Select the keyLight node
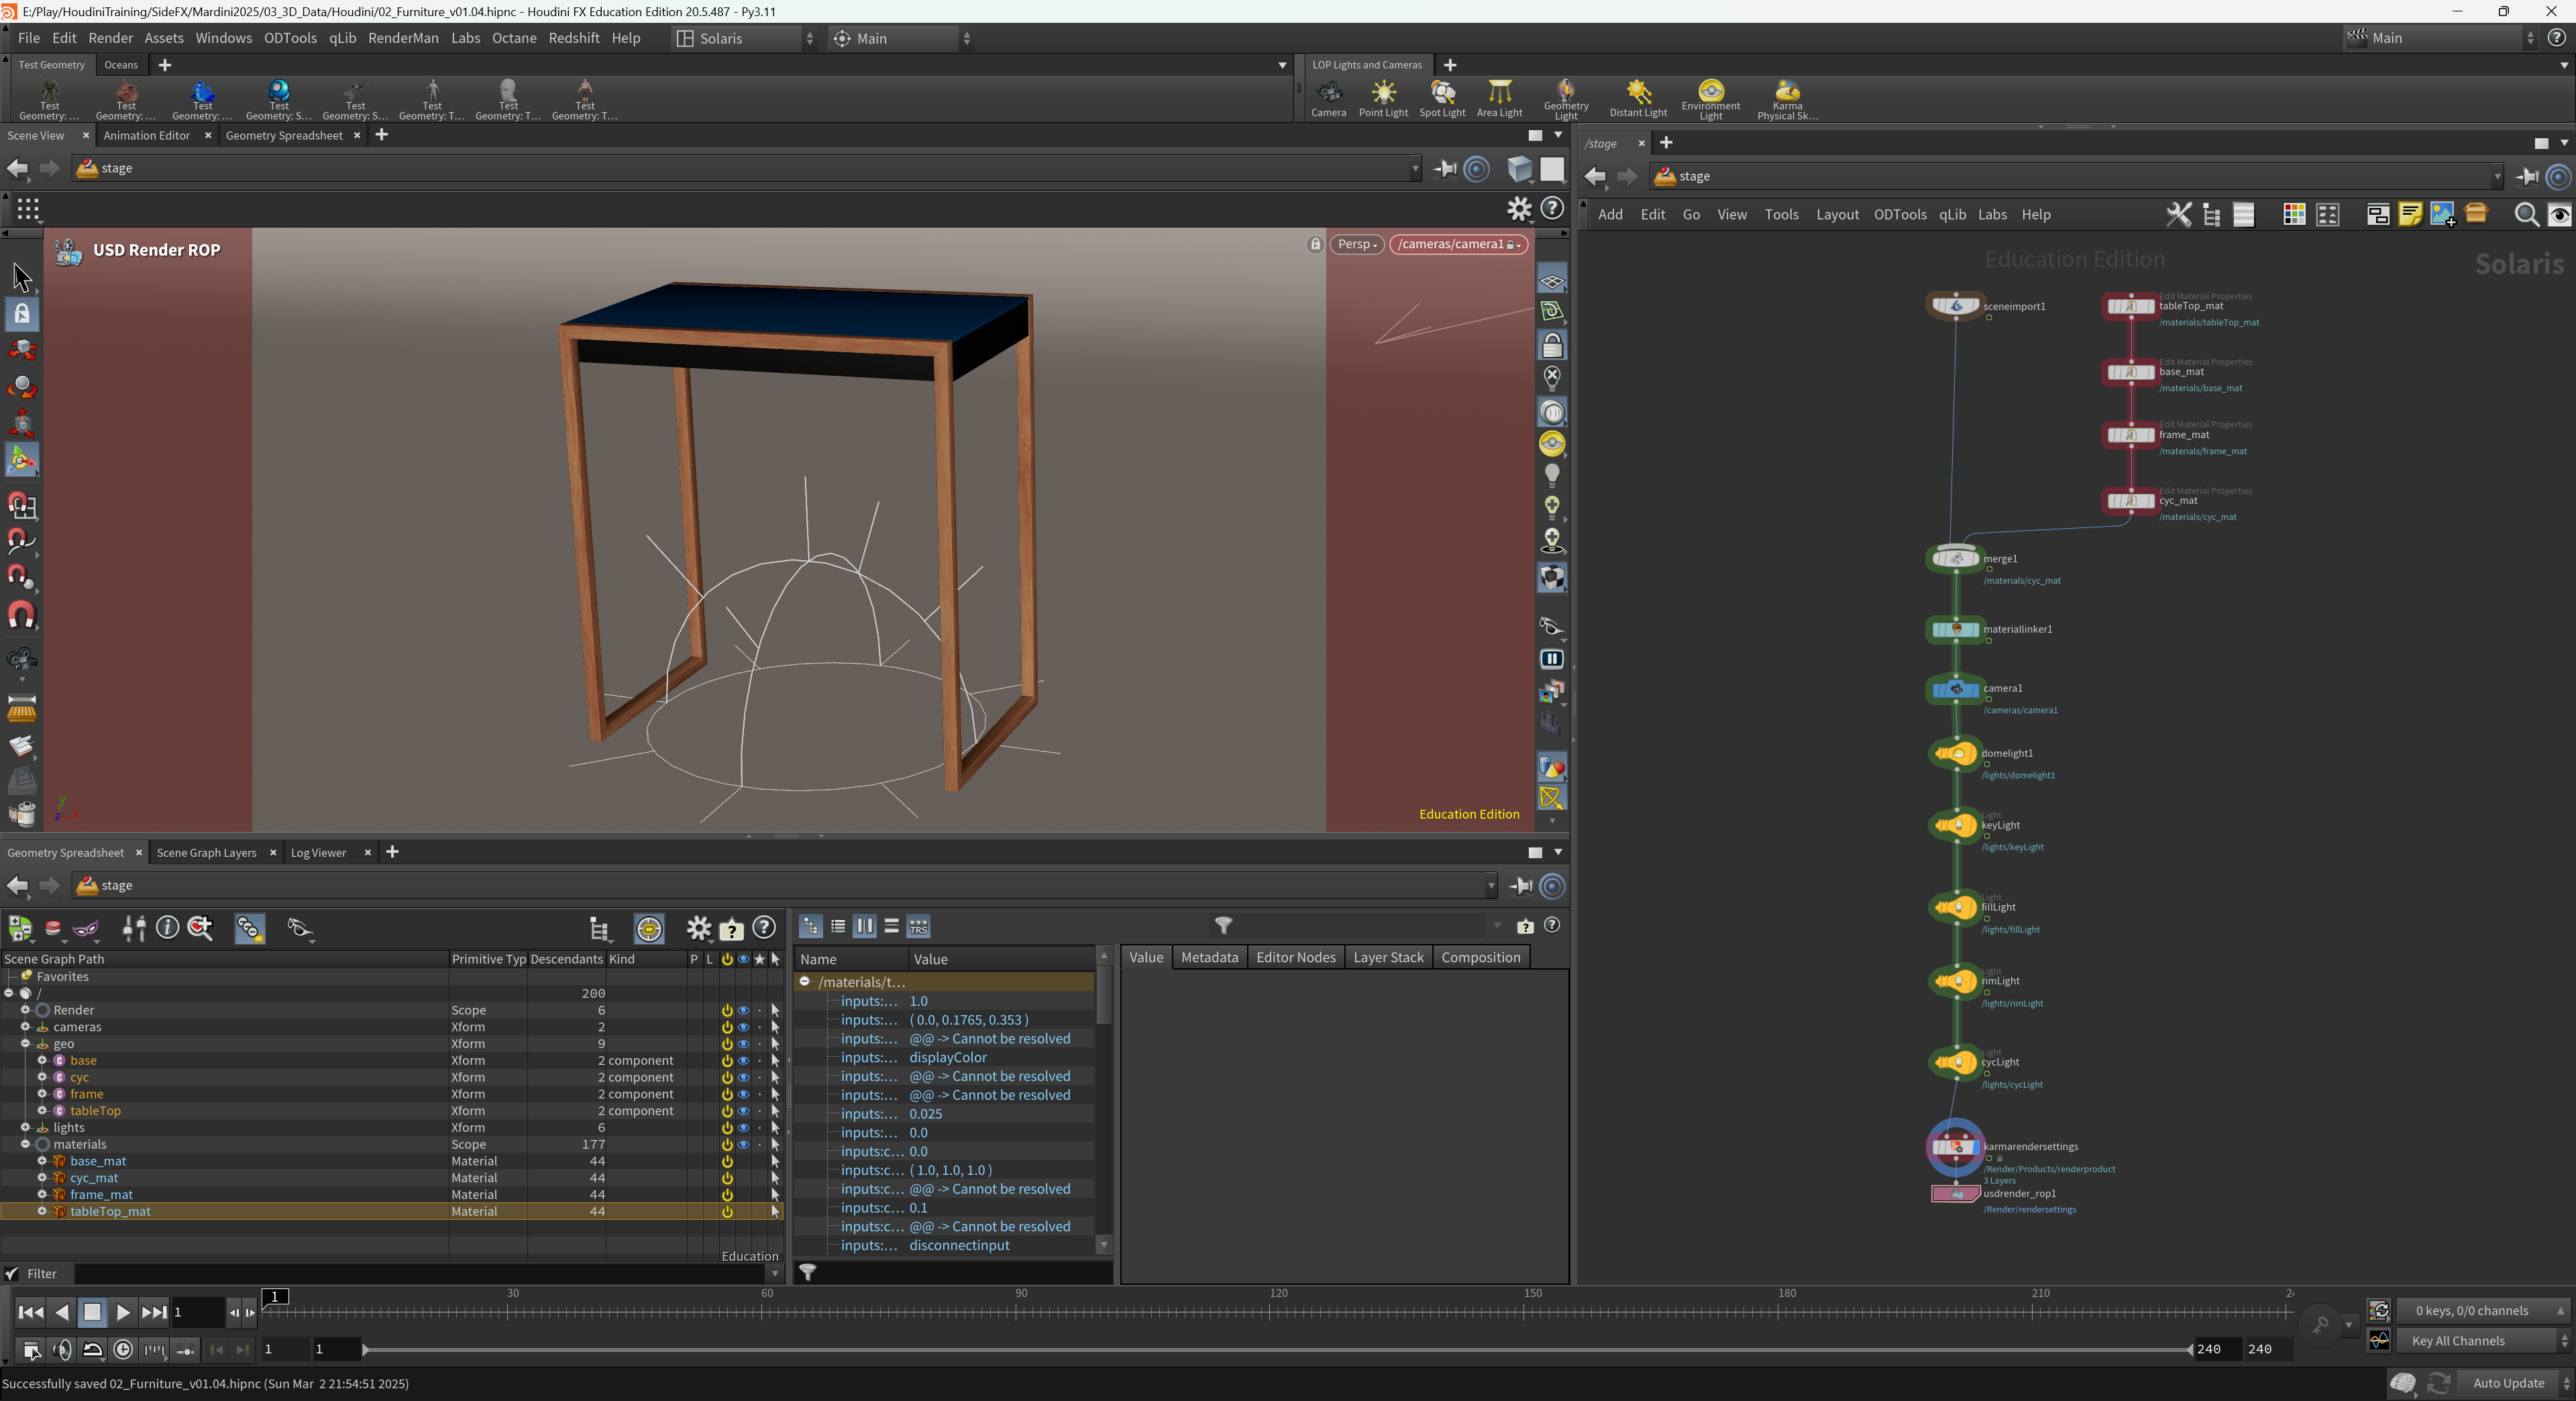The image size is (2576, 1401). point(1955,825)
